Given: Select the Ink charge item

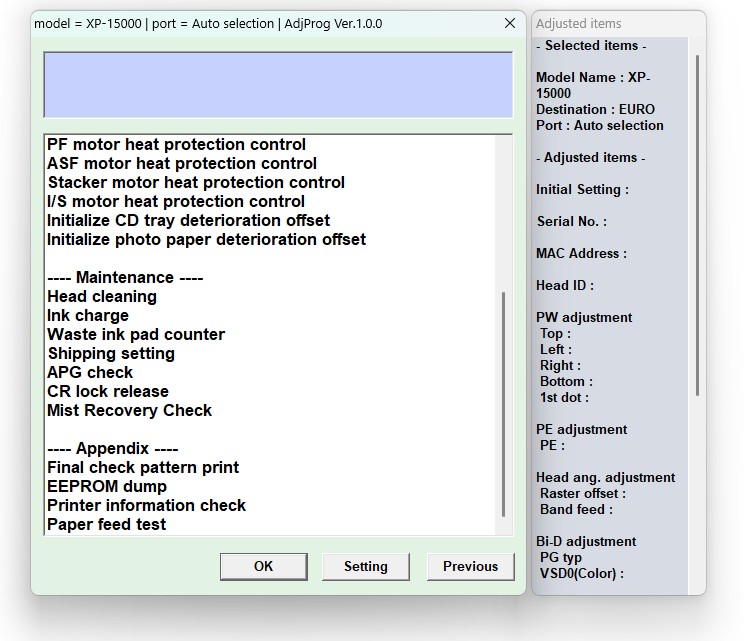Looking at the screenshot, I should [x=88, y=315].
